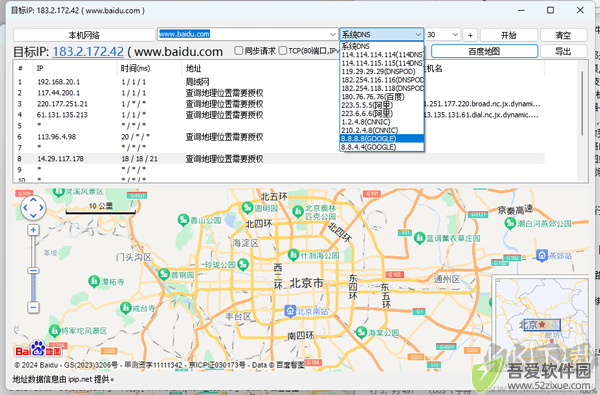600x395 pixels.
Task: Select 210.2.4.8(CNNIC) DNS option
Action: 382,131
